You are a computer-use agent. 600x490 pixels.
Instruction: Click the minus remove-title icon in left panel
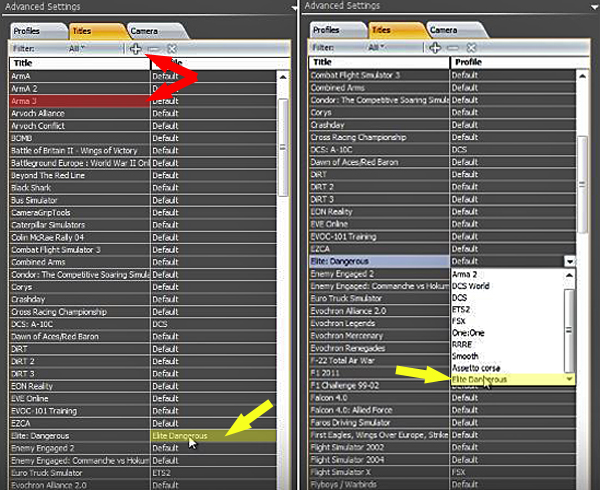[154, 49]
